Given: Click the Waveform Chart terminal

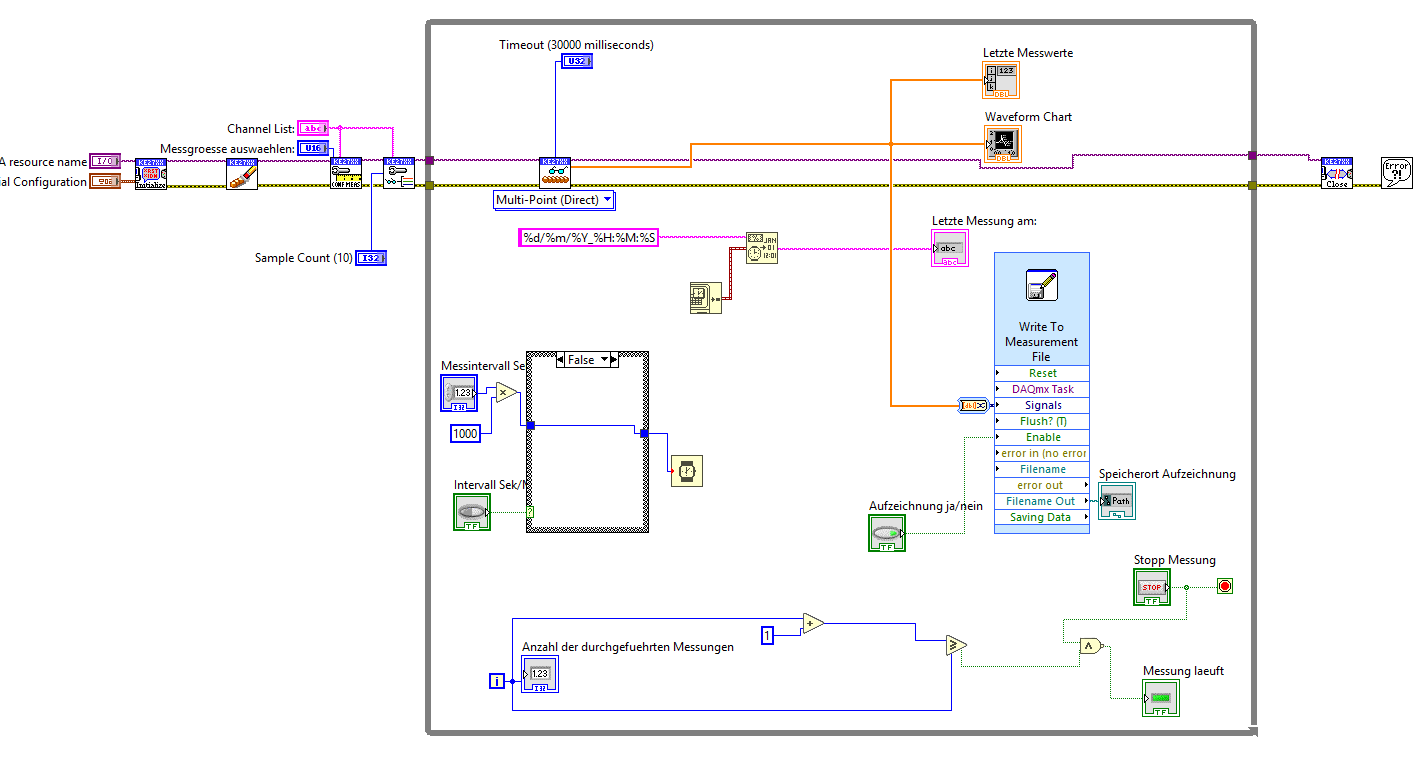Looking at the screenshot, I should [1002, 145].
